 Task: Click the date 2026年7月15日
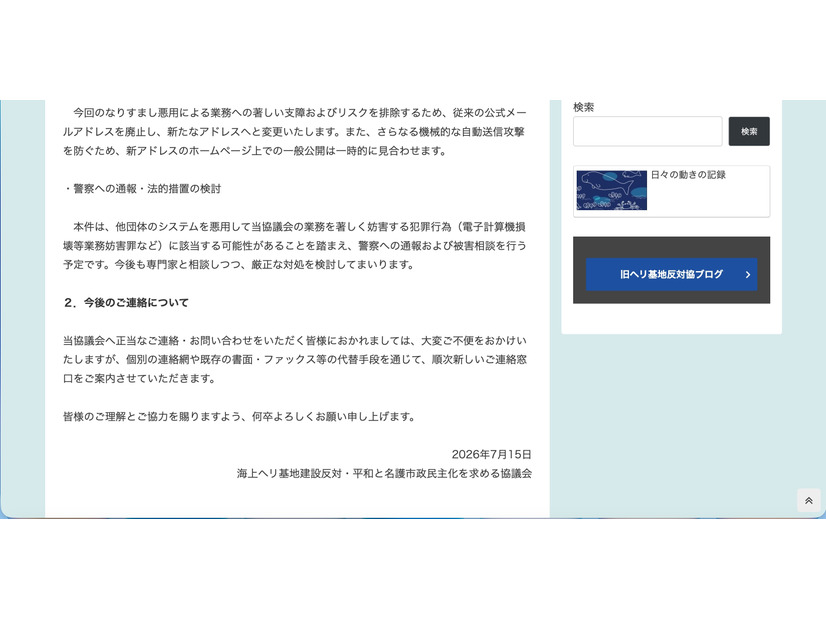[x=491, y=454]
